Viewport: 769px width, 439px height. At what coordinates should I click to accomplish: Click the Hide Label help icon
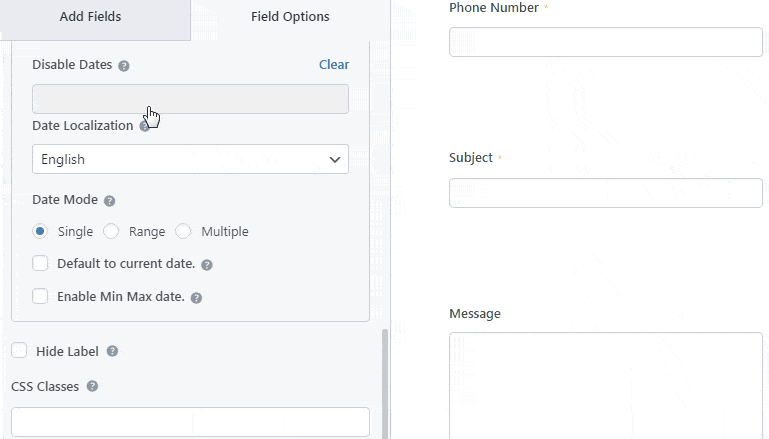pyautogui.click(x=112, y=351)
